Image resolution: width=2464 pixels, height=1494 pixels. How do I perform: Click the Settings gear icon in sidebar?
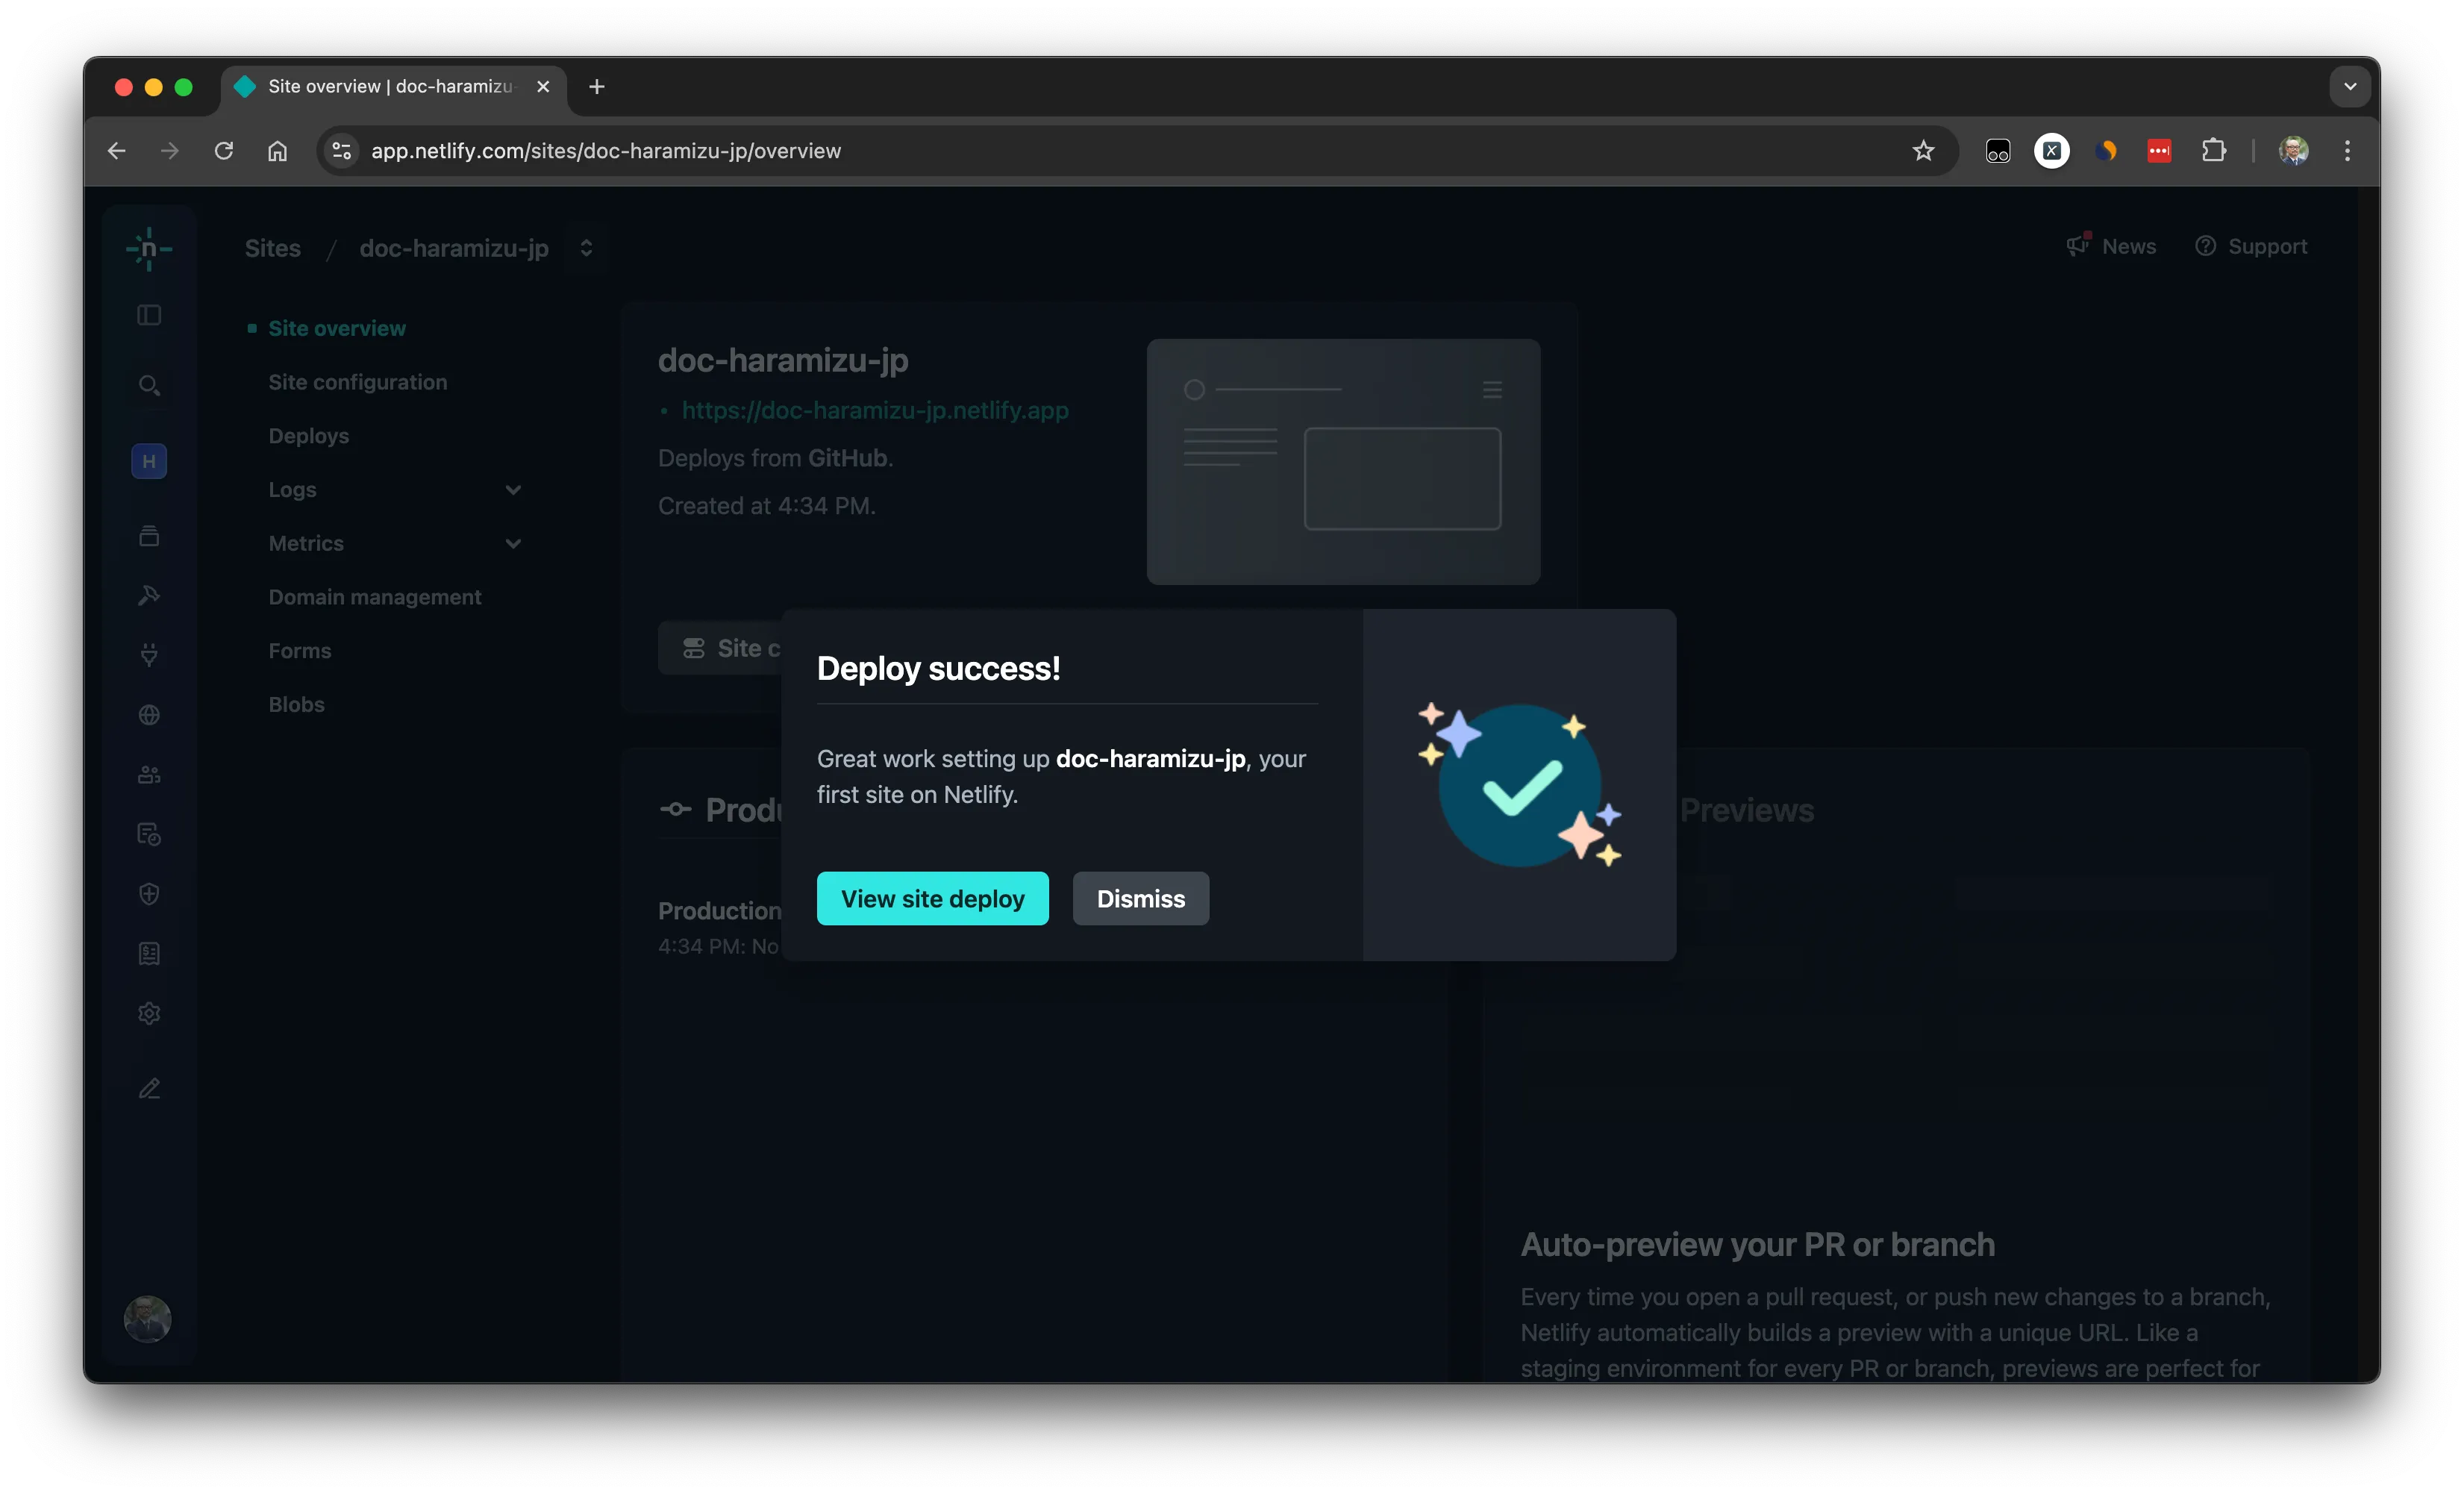coord(149,1012)
